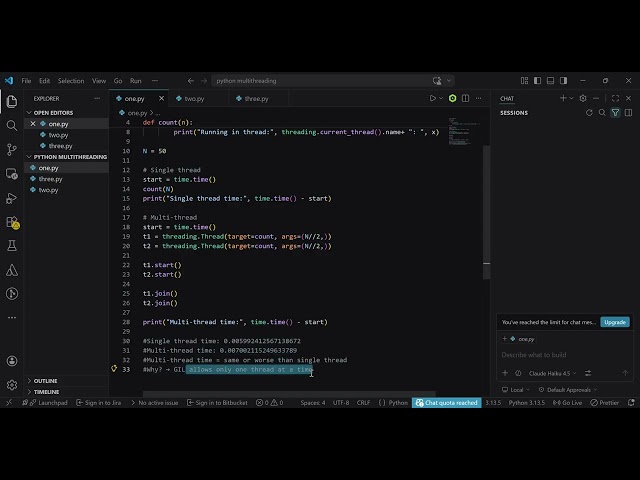Open the Run and Debug view
This screenshot has height=480, width=640.
click(12, 198)
